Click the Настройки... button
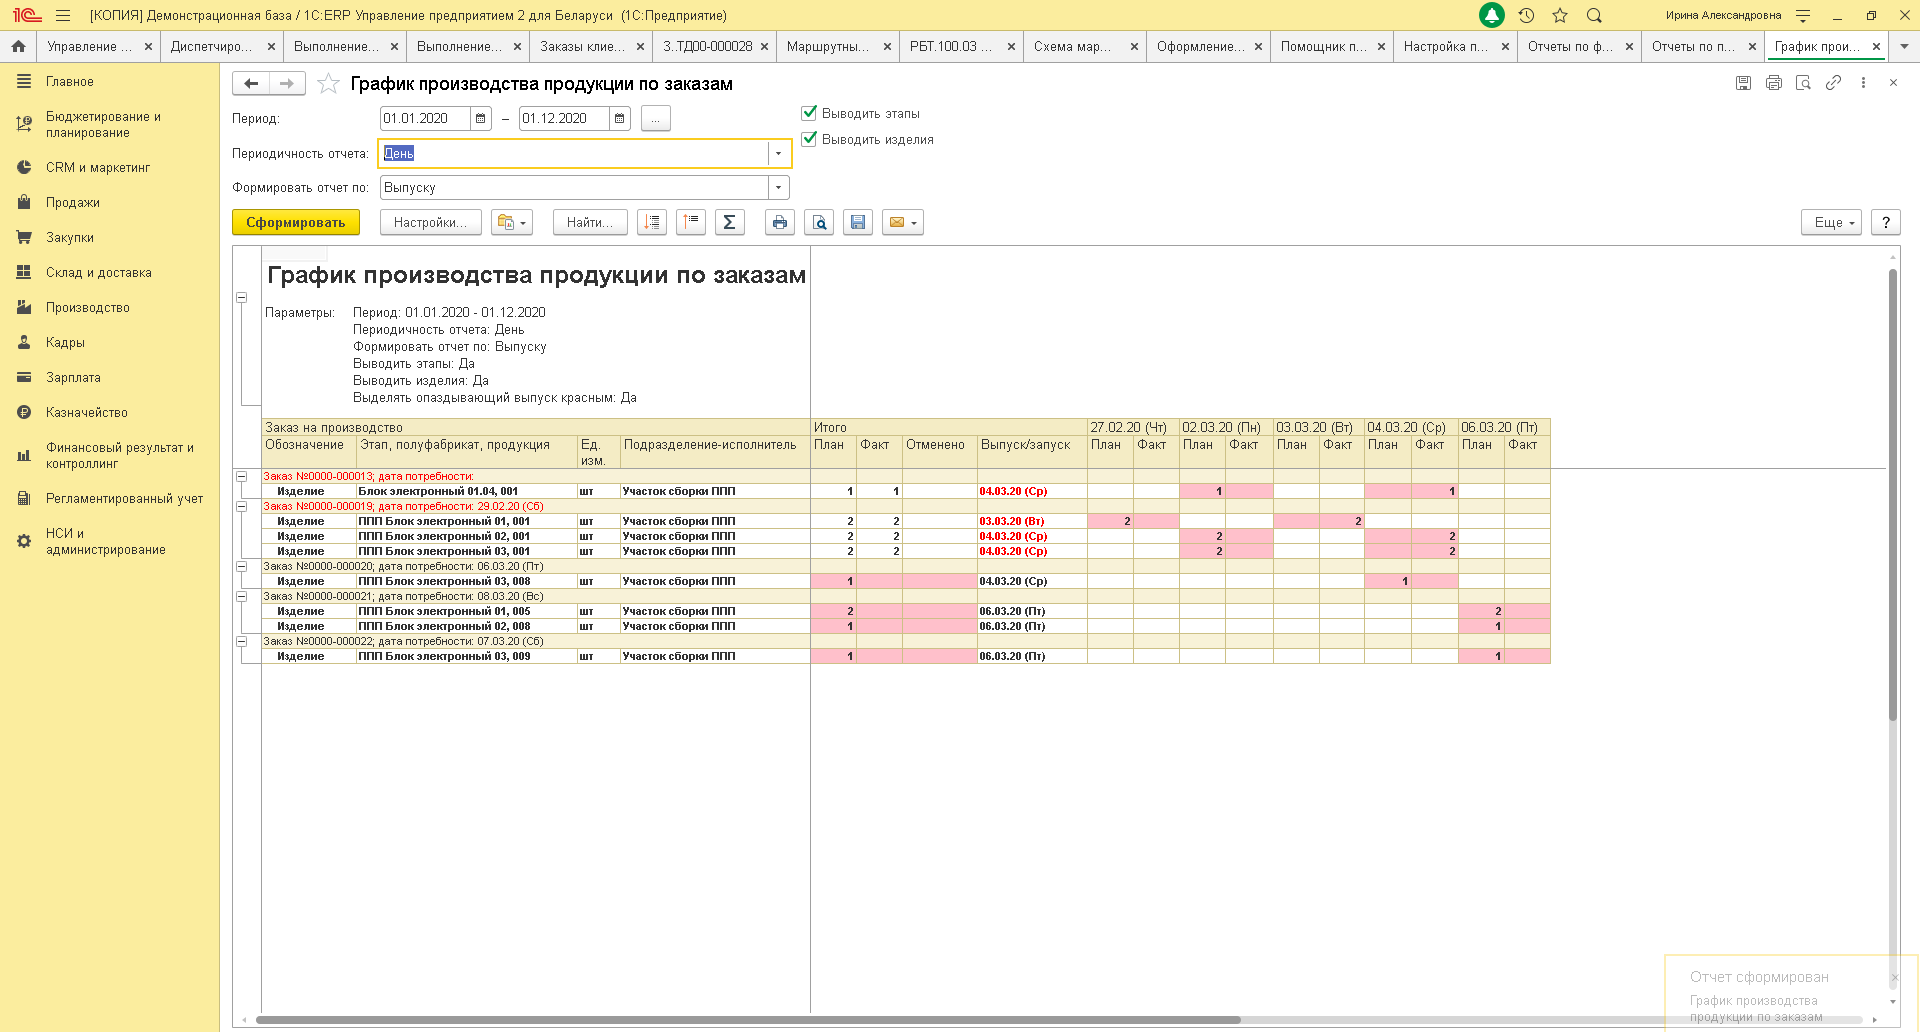Viewport: 1920px width, 1032px height. [x=430, y=222]
